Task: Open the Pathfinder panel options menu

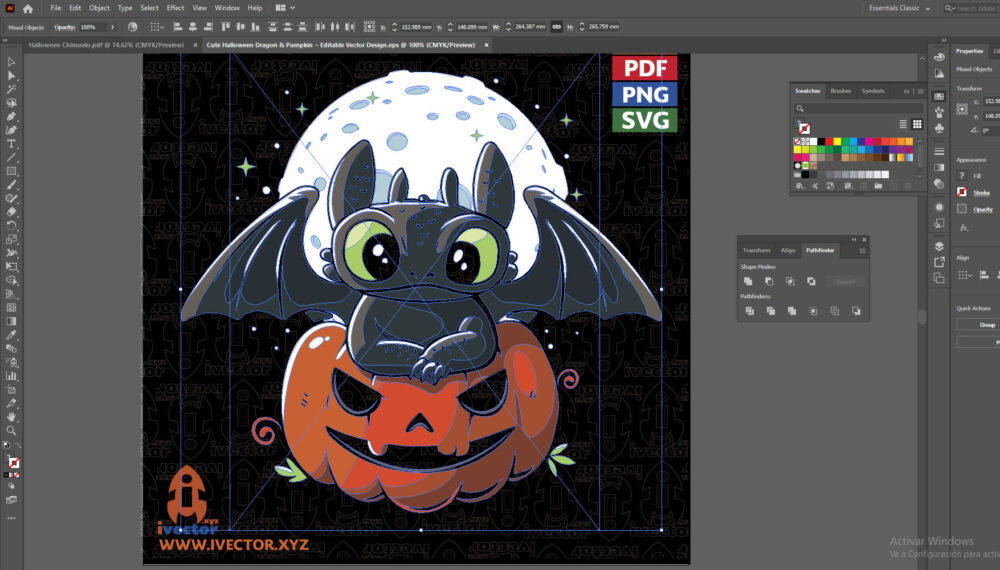Action: click(x=862, y=251)
